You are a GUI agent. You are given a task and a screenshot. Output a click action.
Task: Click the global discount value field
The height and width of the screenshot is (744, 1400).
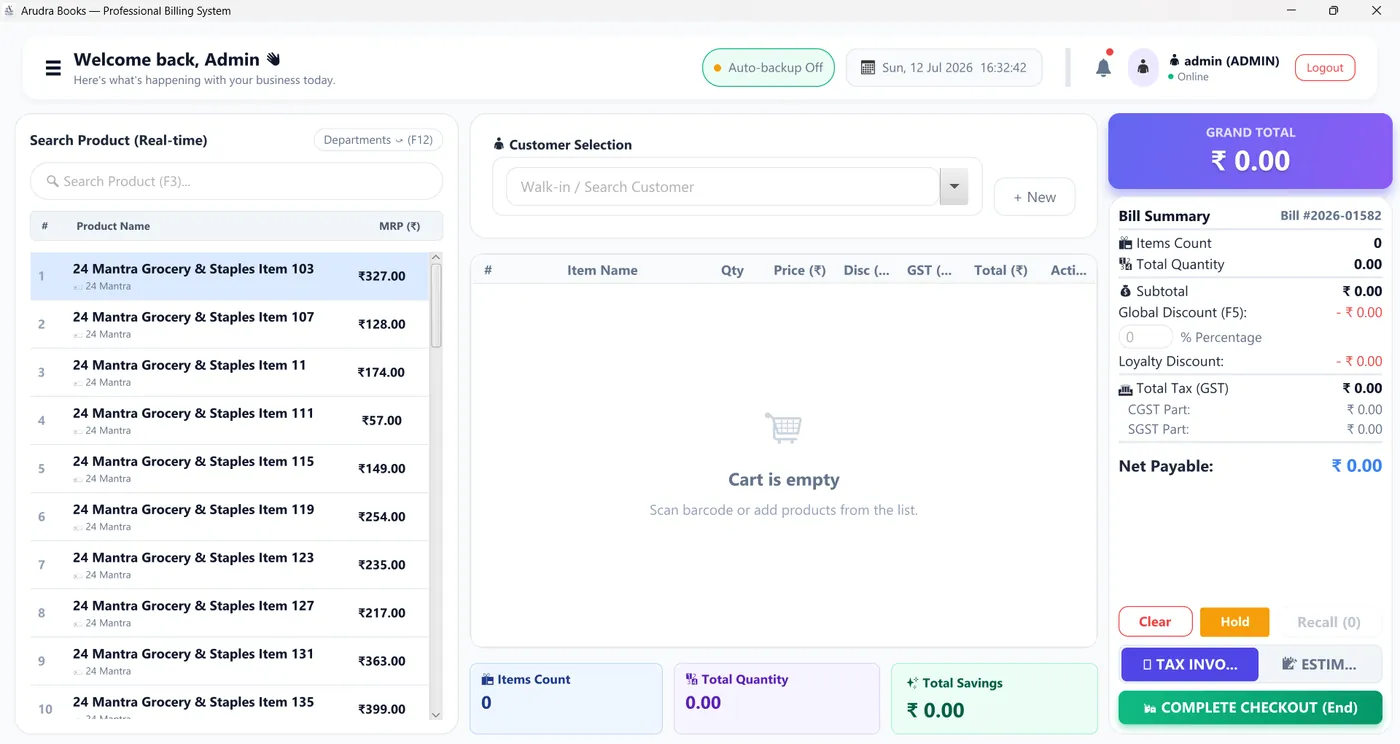[x=1145, y=337]
